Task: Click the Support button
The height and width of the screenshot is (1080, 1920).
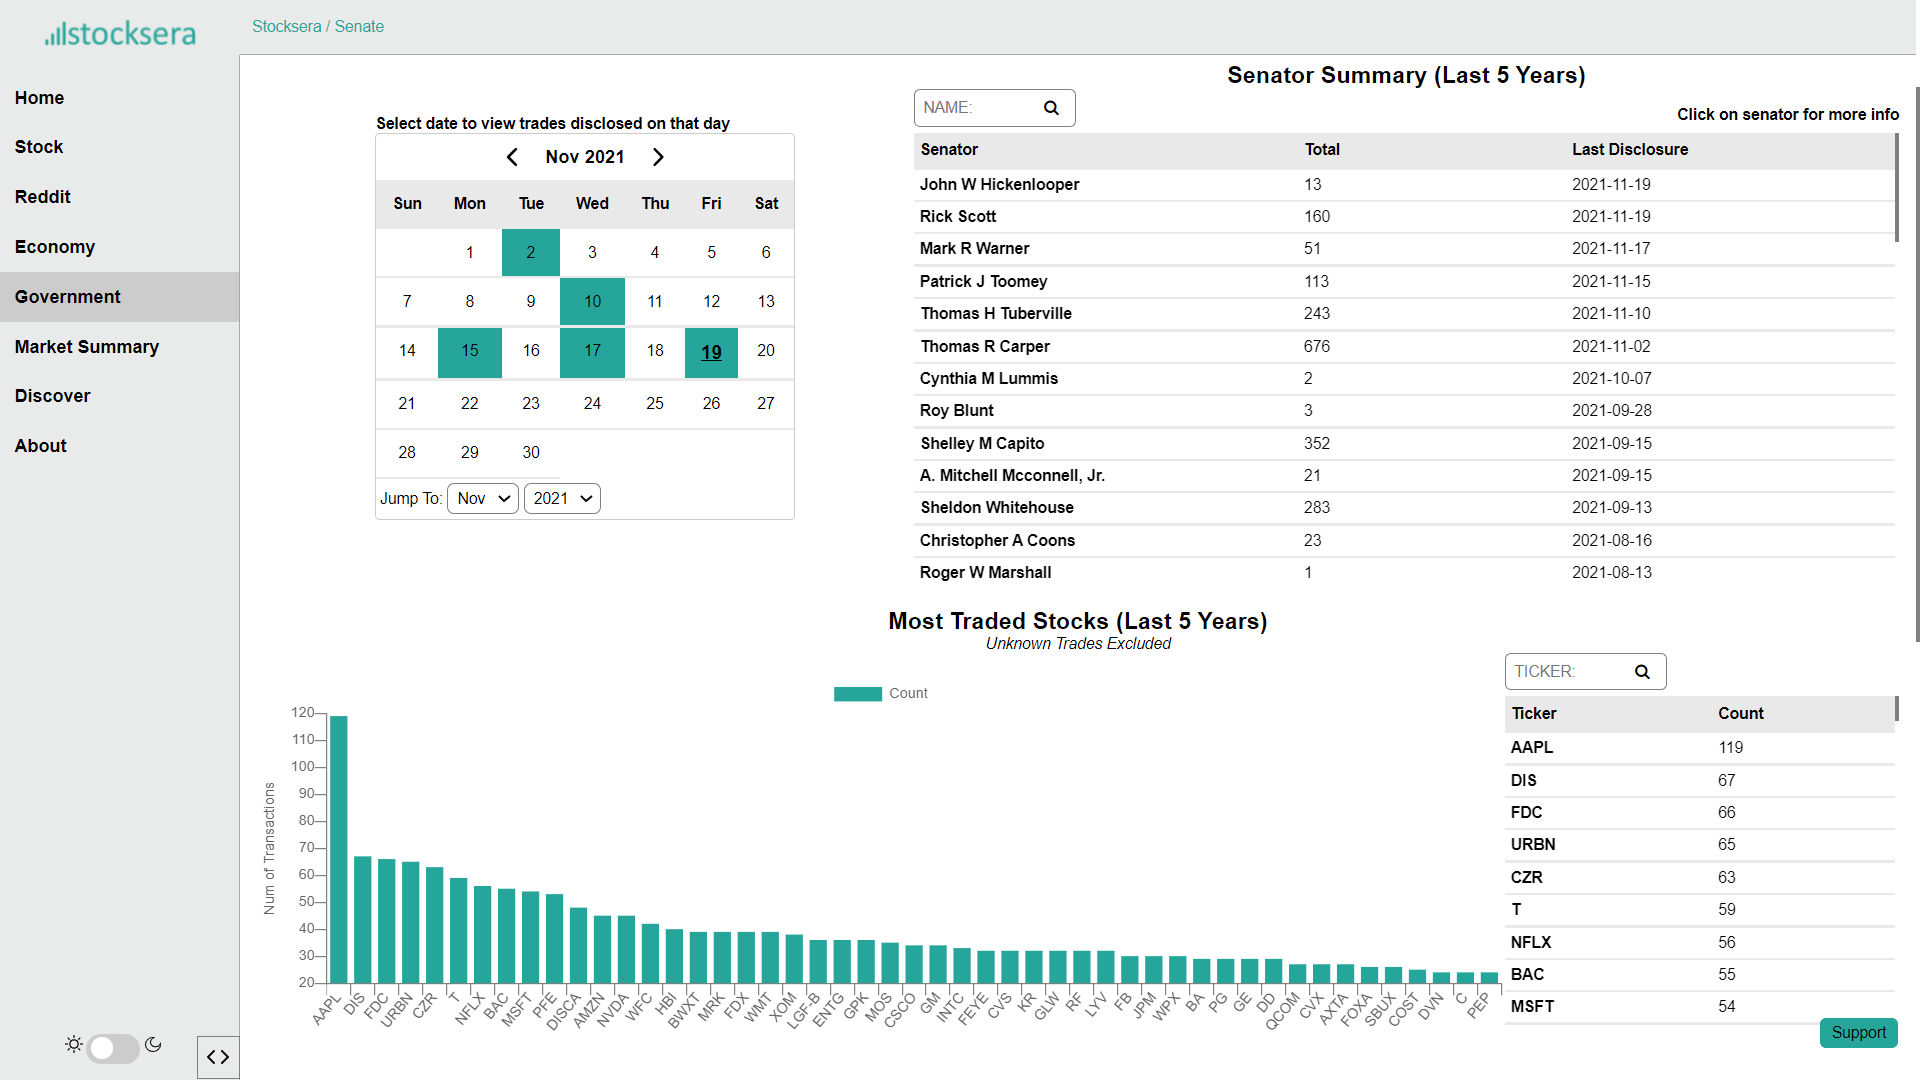Action: click(x=1858, y=1032)
